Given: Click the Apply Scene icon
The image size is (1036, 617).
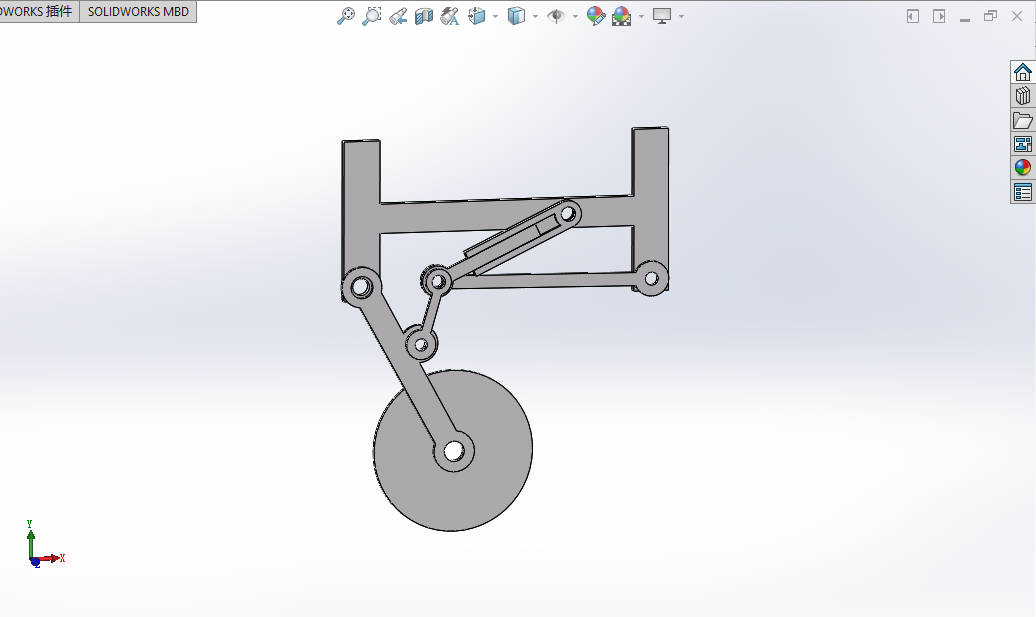Looking at the screenshot, I should [x=622, y=16].
